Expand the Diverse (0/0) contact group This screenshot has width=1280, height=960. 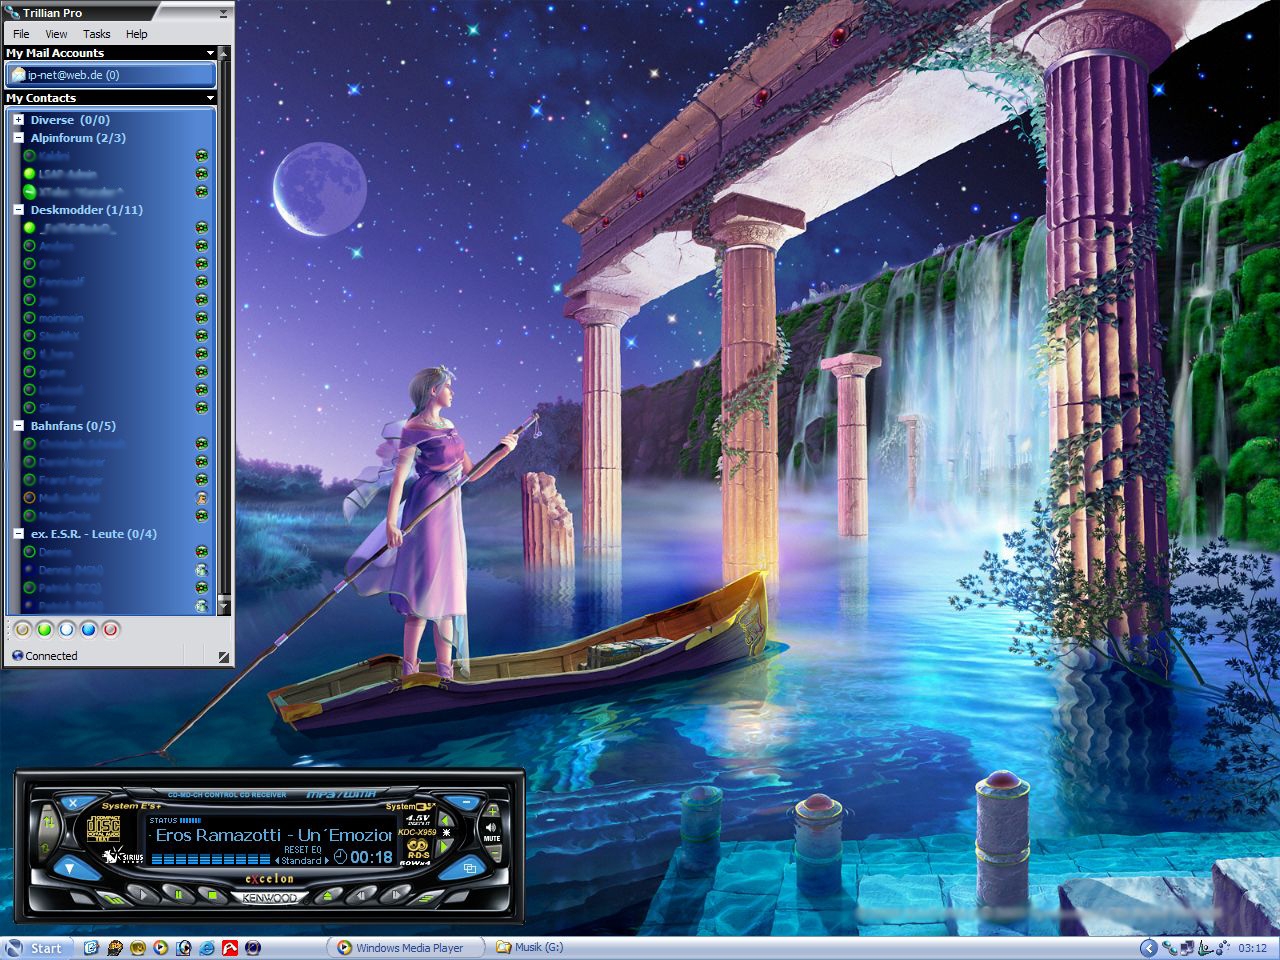18,120
